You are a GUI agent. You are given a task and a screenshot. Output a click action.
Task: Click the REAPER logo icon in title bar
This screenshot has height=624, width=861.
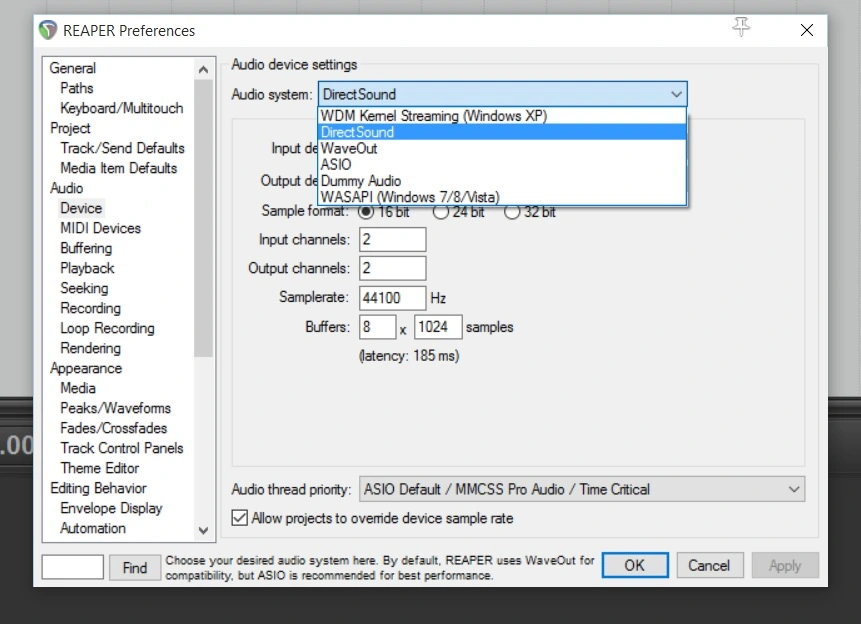(48, 30)
